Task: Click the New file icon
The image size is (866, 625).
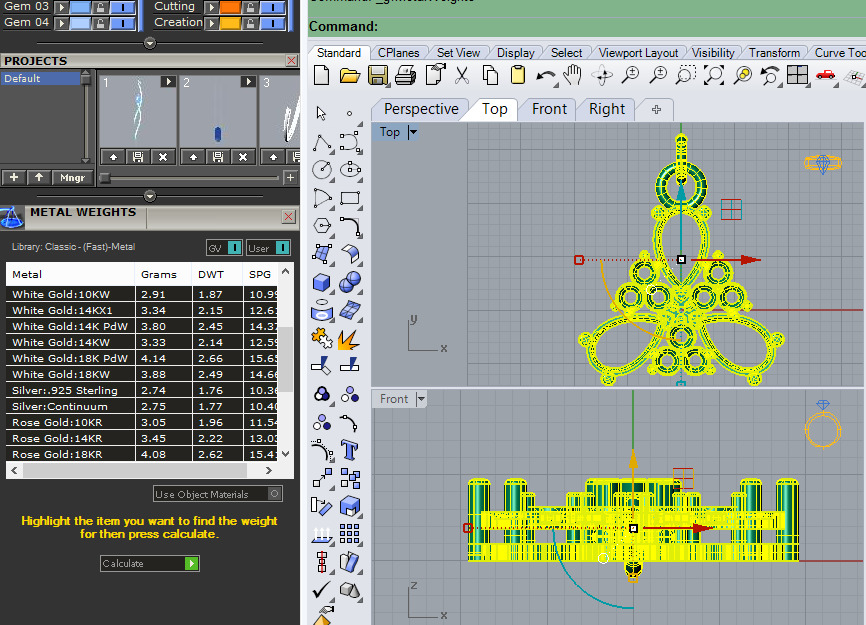Action: tap(321, 75)
